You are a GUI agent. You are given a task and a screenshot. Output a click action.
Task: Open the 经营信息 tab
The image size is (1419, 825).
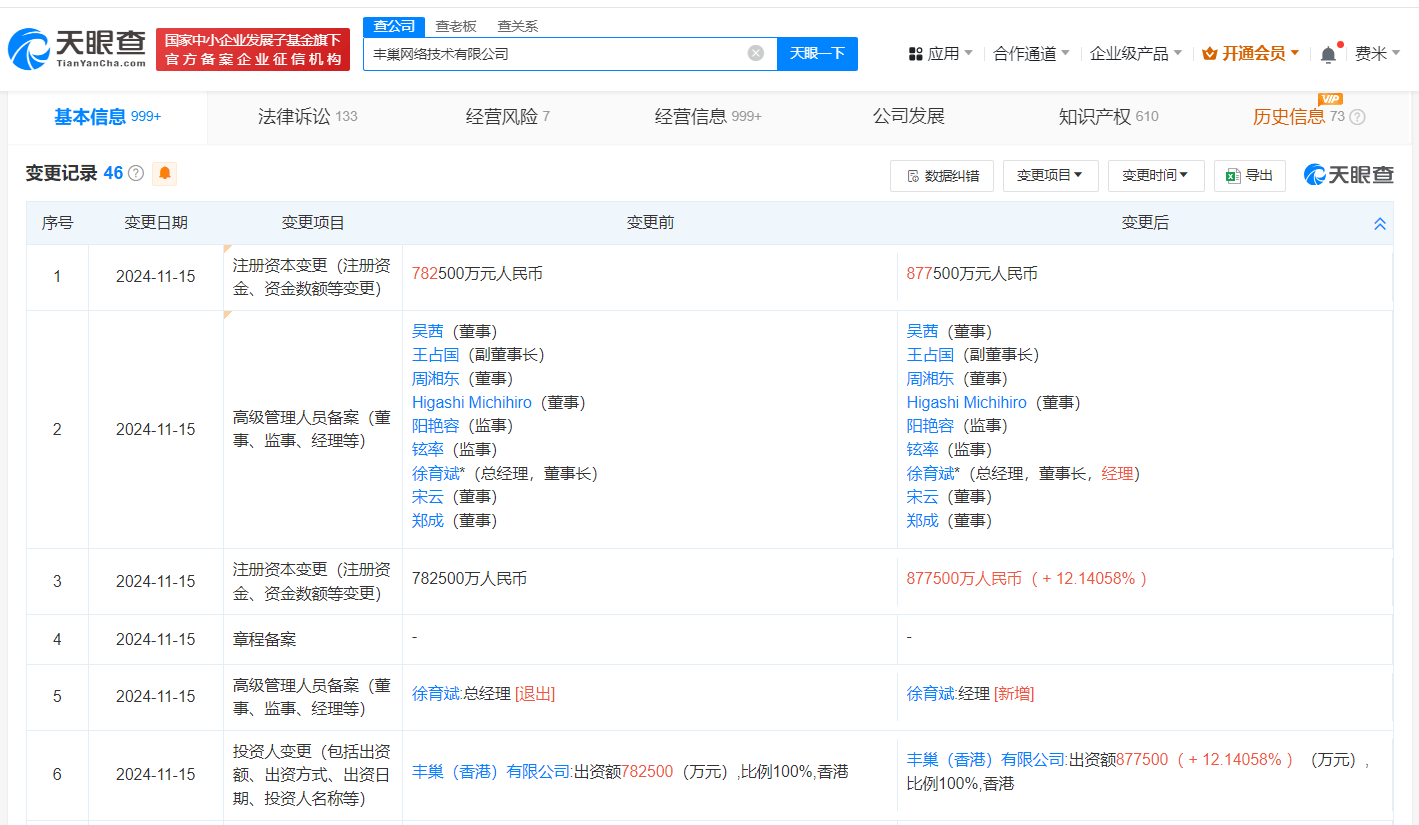(708, 117)
